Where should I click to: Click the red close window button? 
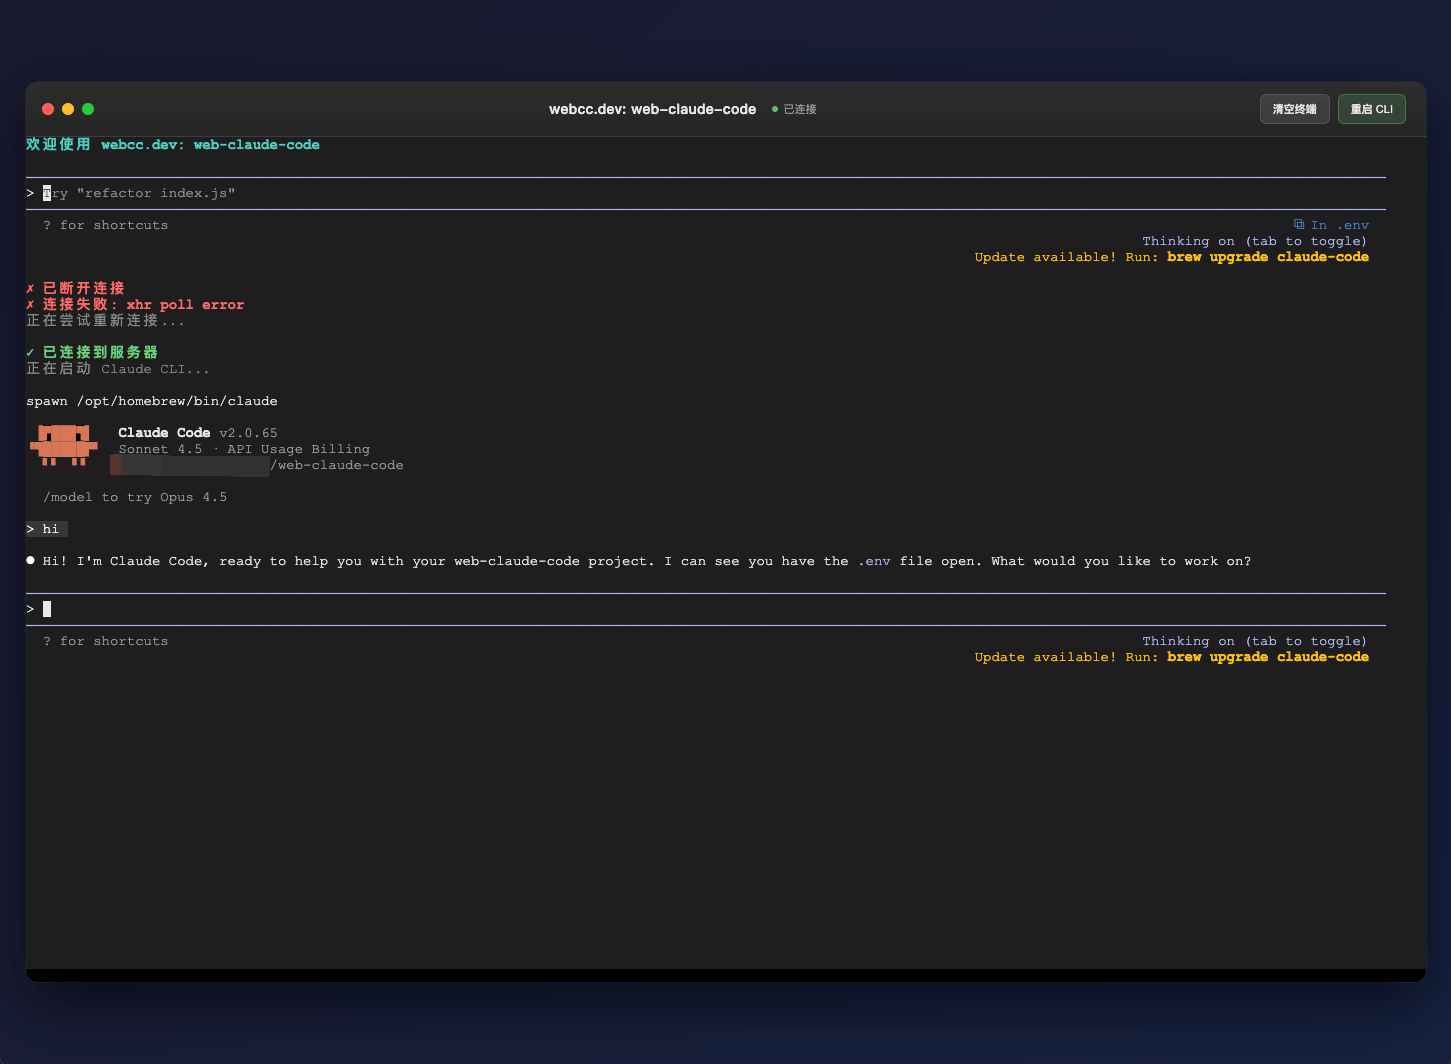click(x=47, y=109)
